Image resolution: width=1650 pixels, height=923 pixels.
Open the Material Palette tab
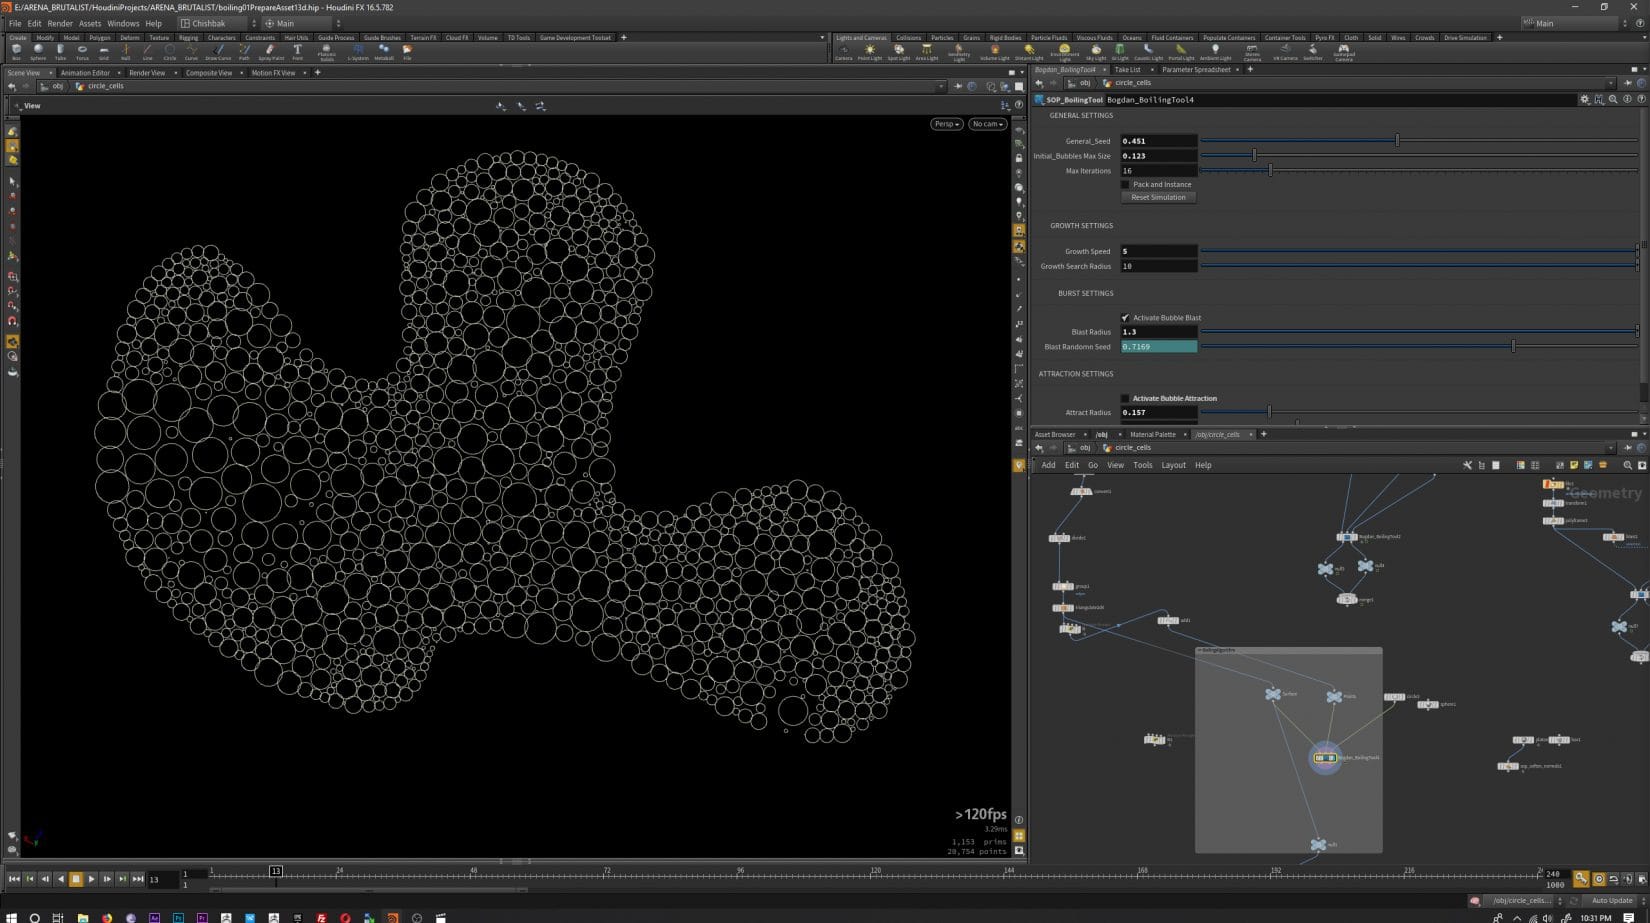[x=1152, y=434]
